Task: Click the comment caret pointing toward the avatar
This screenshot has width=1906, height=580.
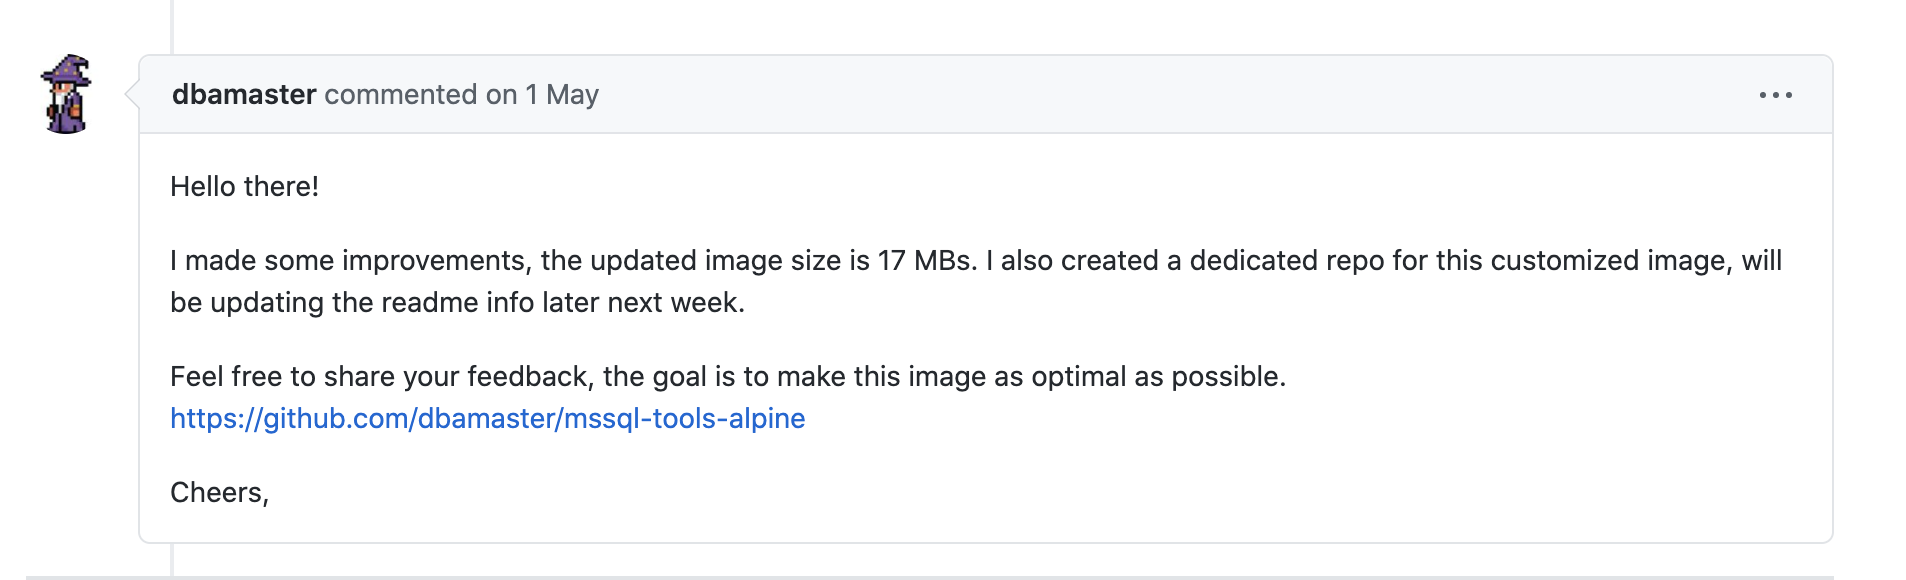Action: pos(132,94)
